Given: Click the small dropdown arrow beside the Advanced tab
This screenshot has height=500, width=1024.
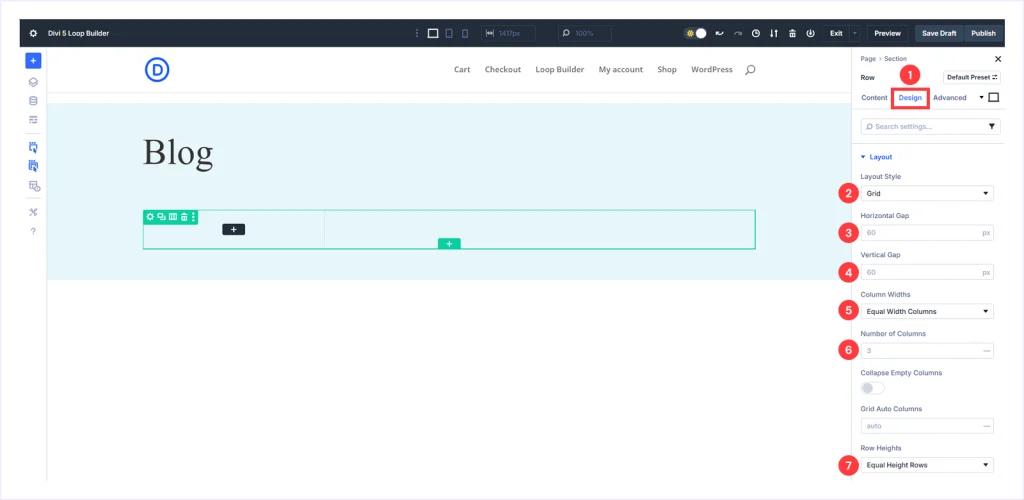Looking at the screenshot, I should click(x=981, y=98).
